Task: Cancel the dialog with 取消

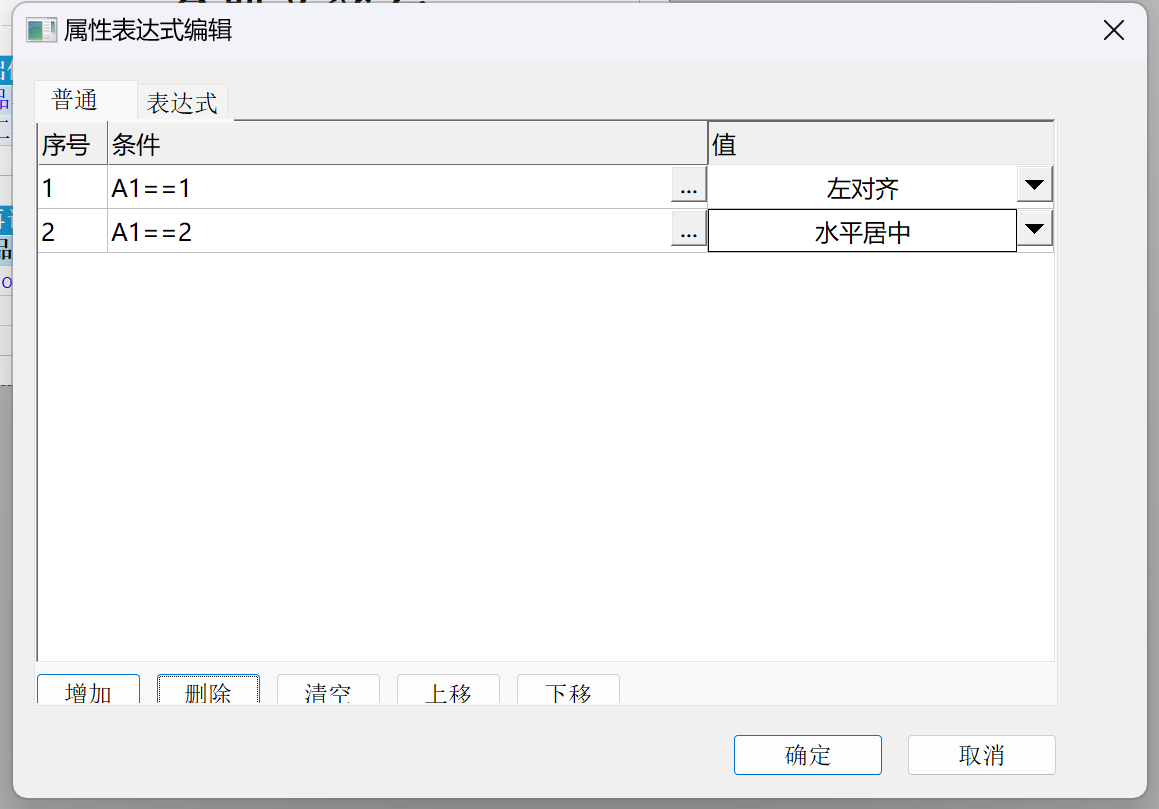Action: click(981, 755)
